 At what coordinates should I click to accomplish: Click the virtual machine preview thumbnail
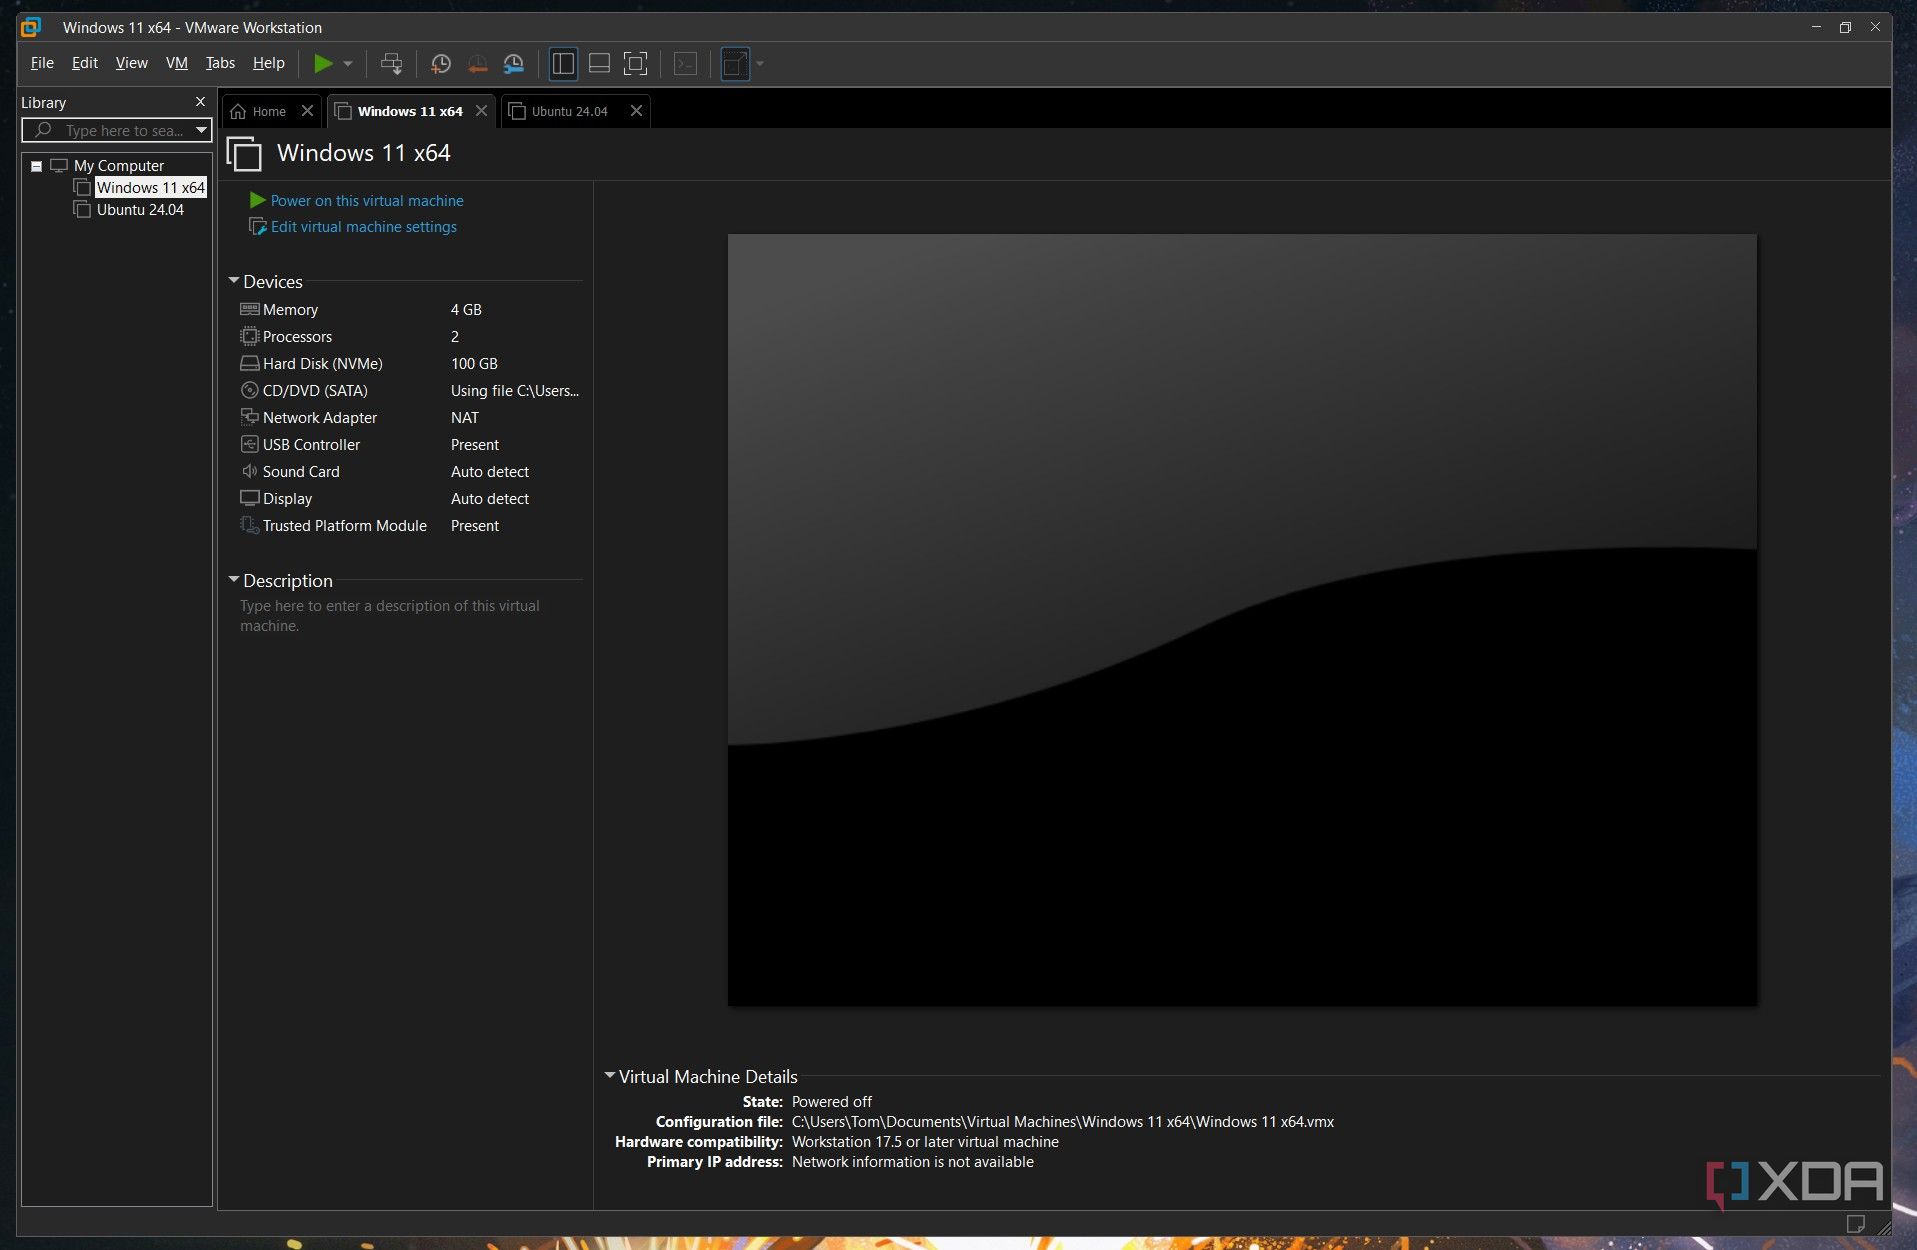(x=1242, y=620)
